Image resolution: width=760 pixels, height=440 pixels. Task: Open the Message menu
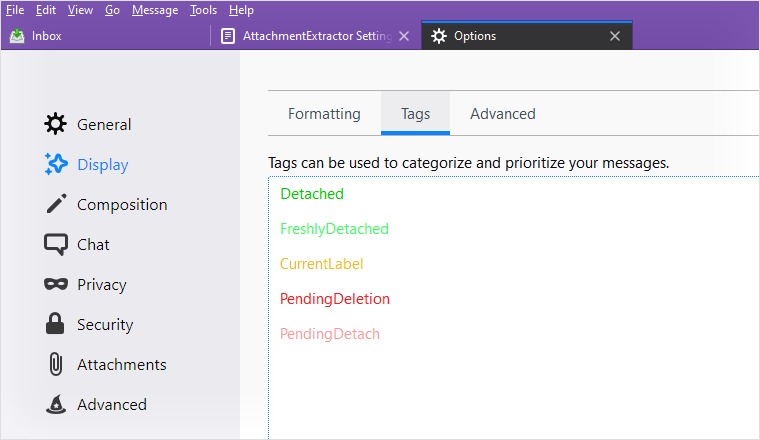[155, 10]
